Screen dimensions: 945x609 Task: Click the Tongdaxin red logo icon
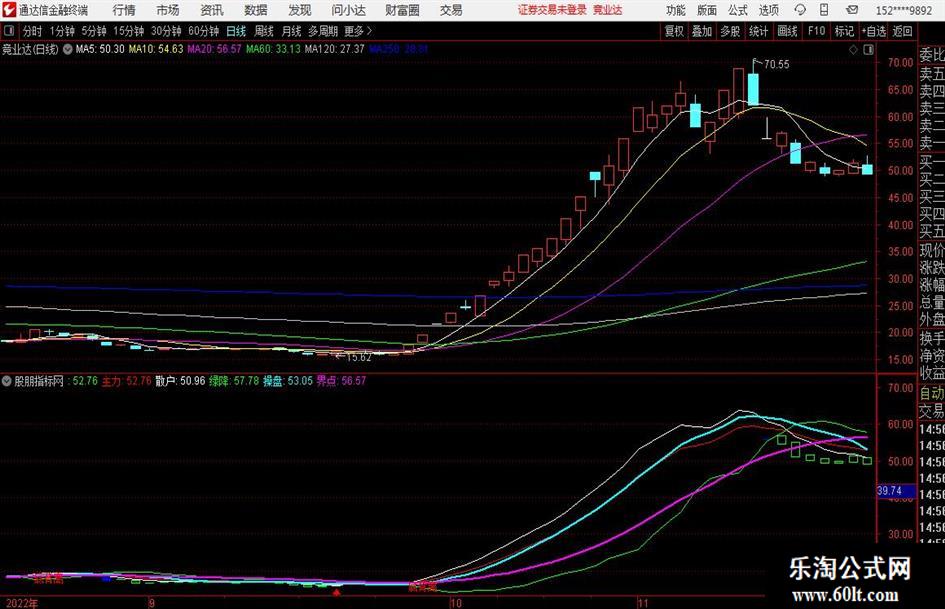[9, 10]
